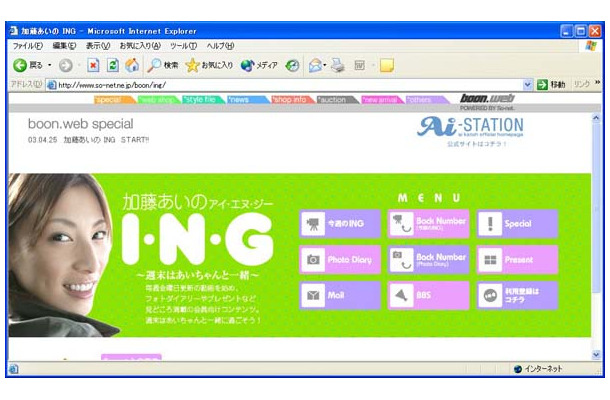Open Mail toolbar dropdown arrow
Screen dimensions: 610x400
324,65
